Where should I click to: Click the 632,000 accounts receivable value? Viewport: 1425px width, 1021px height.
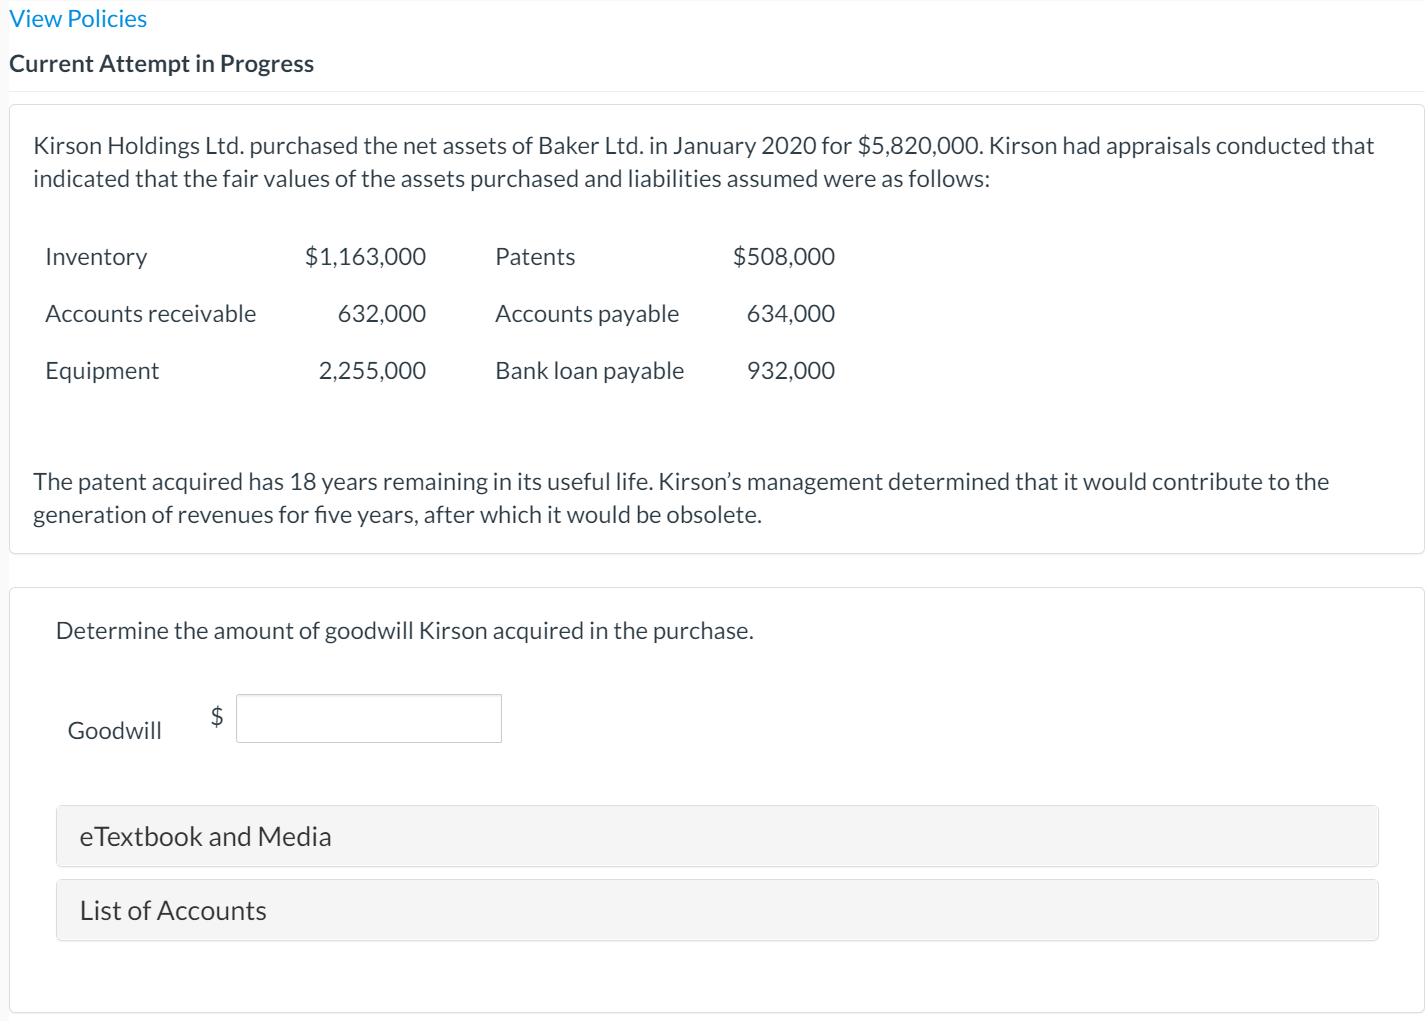(381, 314)
